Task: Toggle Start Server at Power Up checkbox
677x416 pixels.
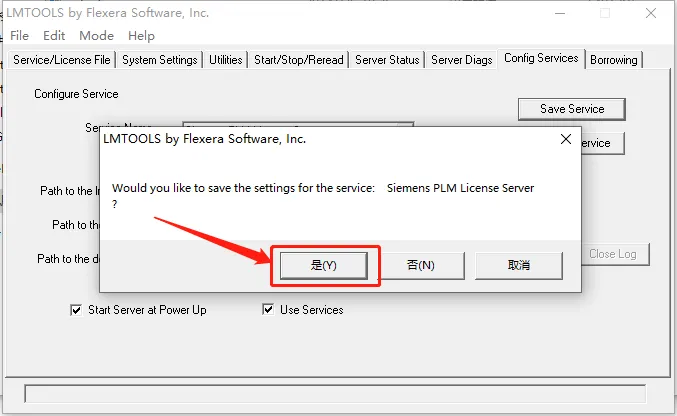Action: (x=76, y=310)
